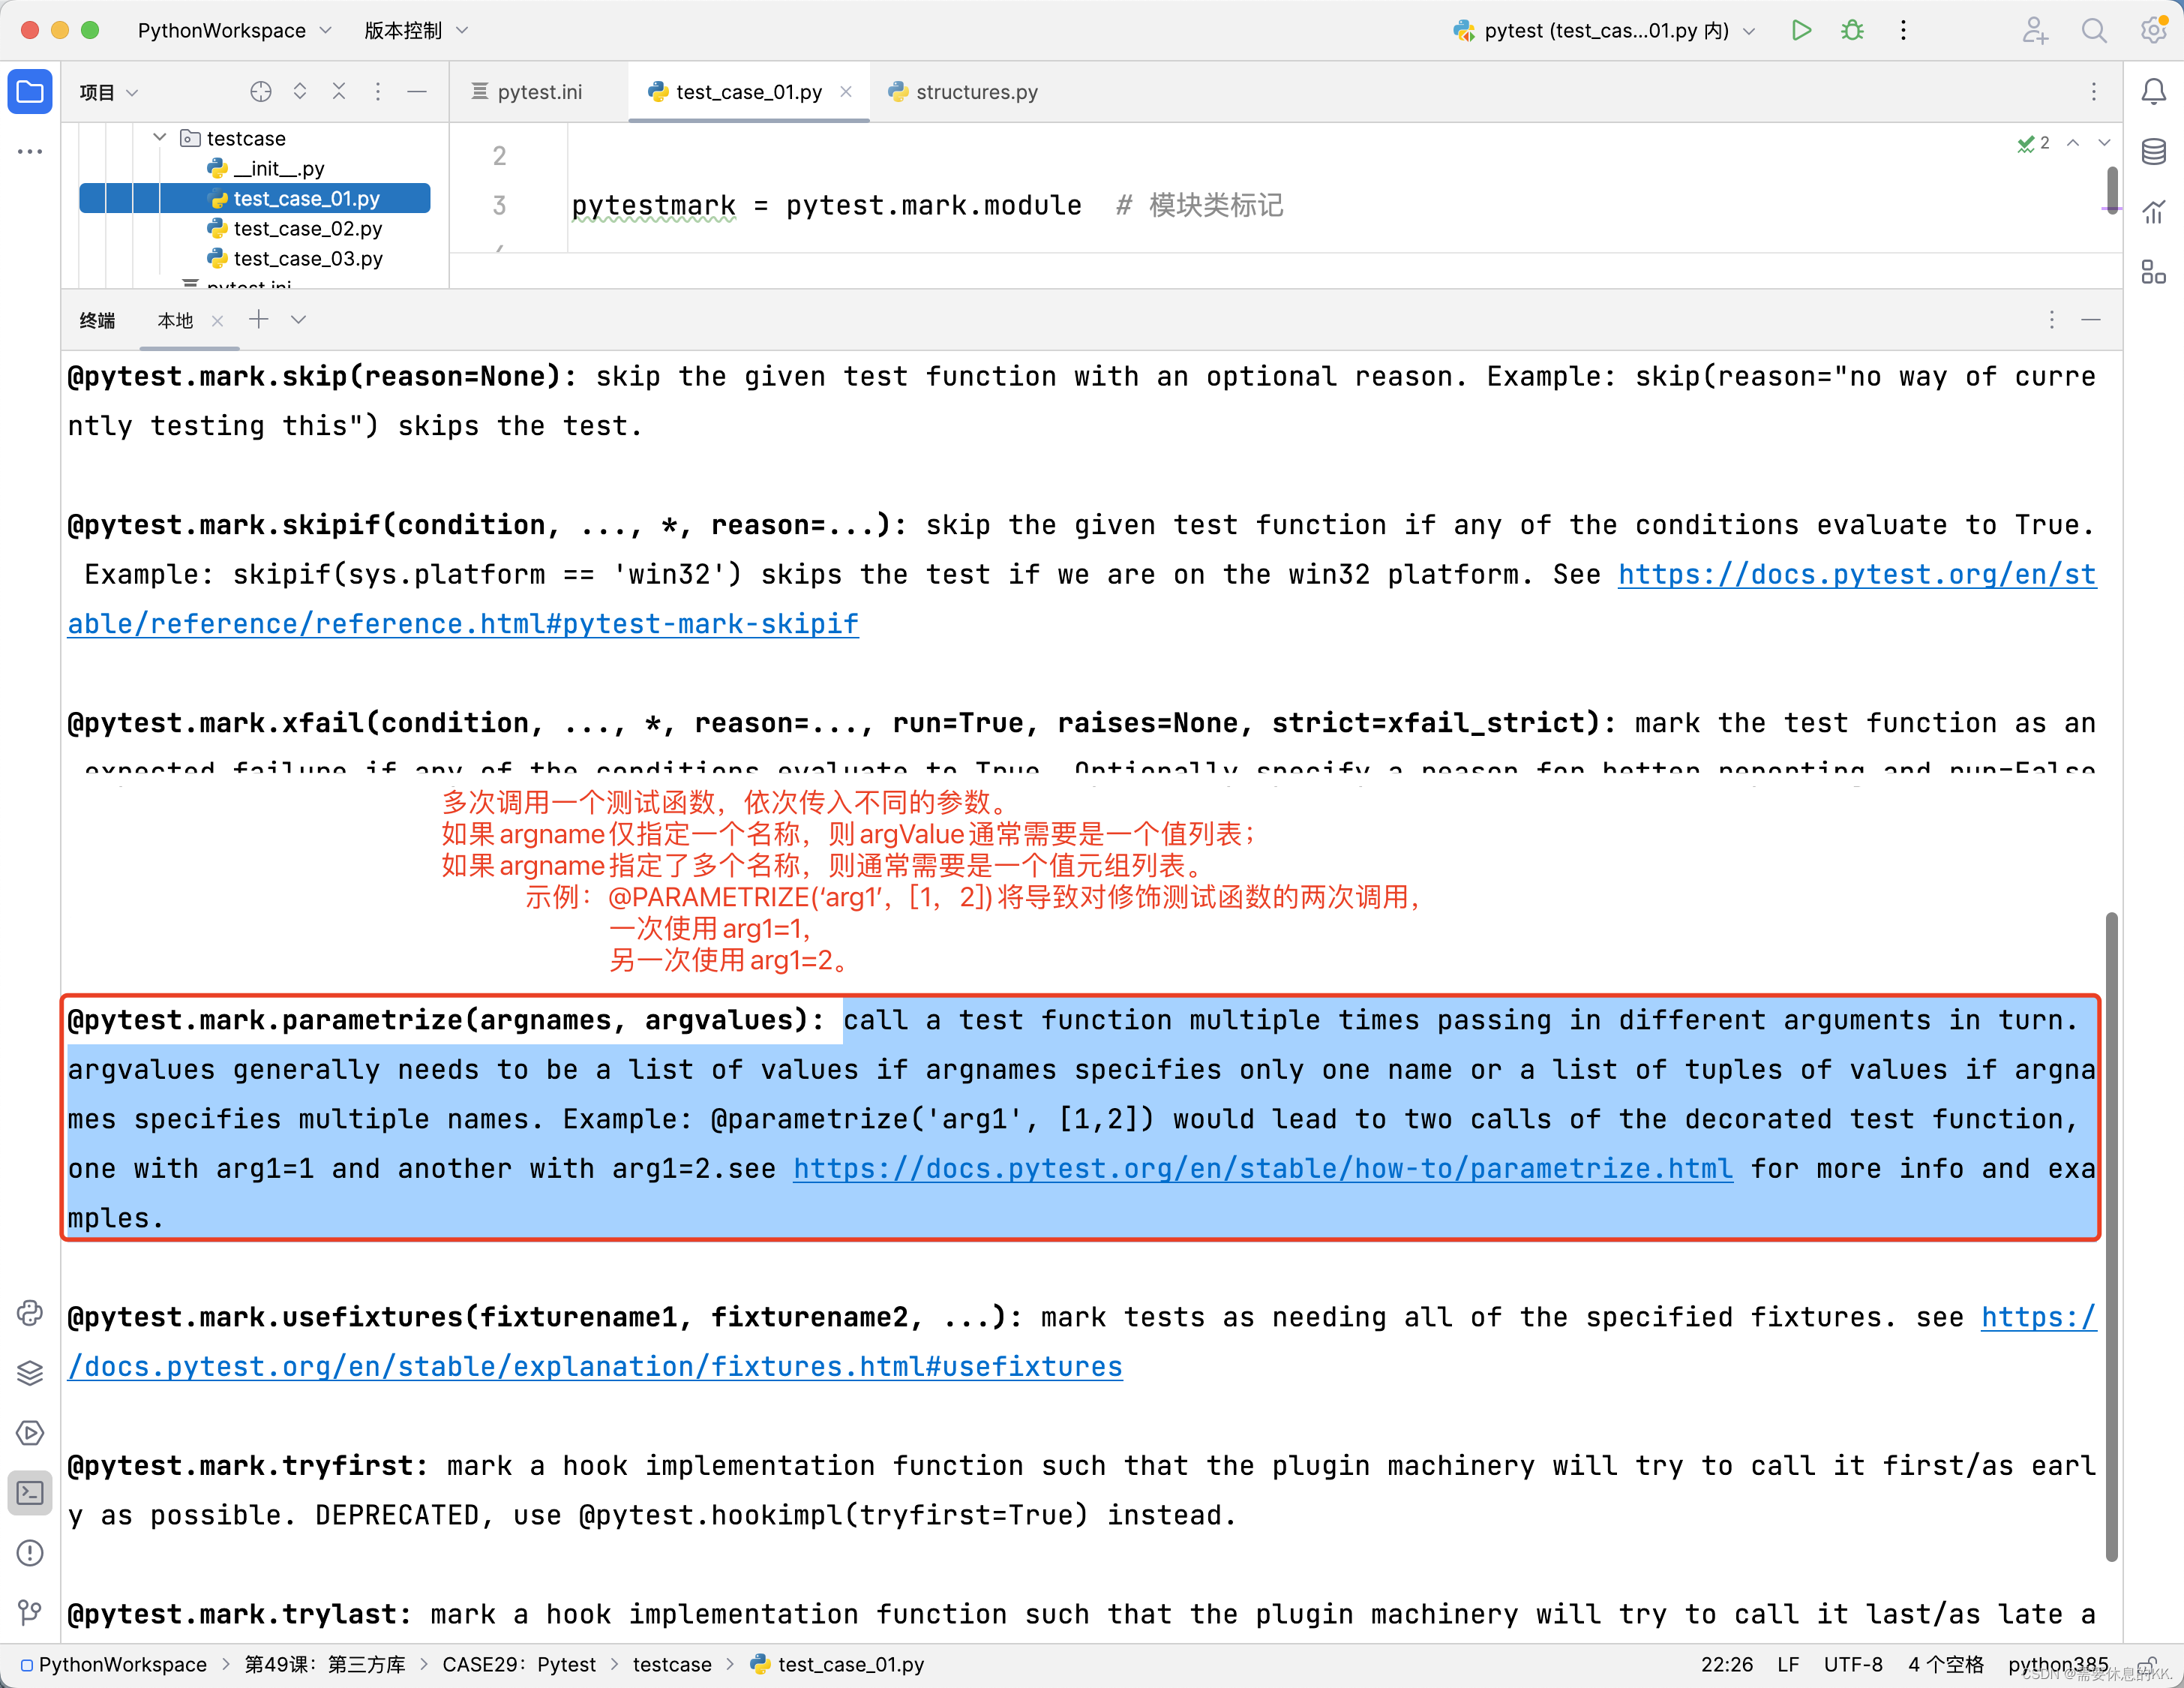Image resolution: width=2184 pixels, height=1688 pixels.
Task: Collapse all icon in project panel
Action: (x=339, y=92)
